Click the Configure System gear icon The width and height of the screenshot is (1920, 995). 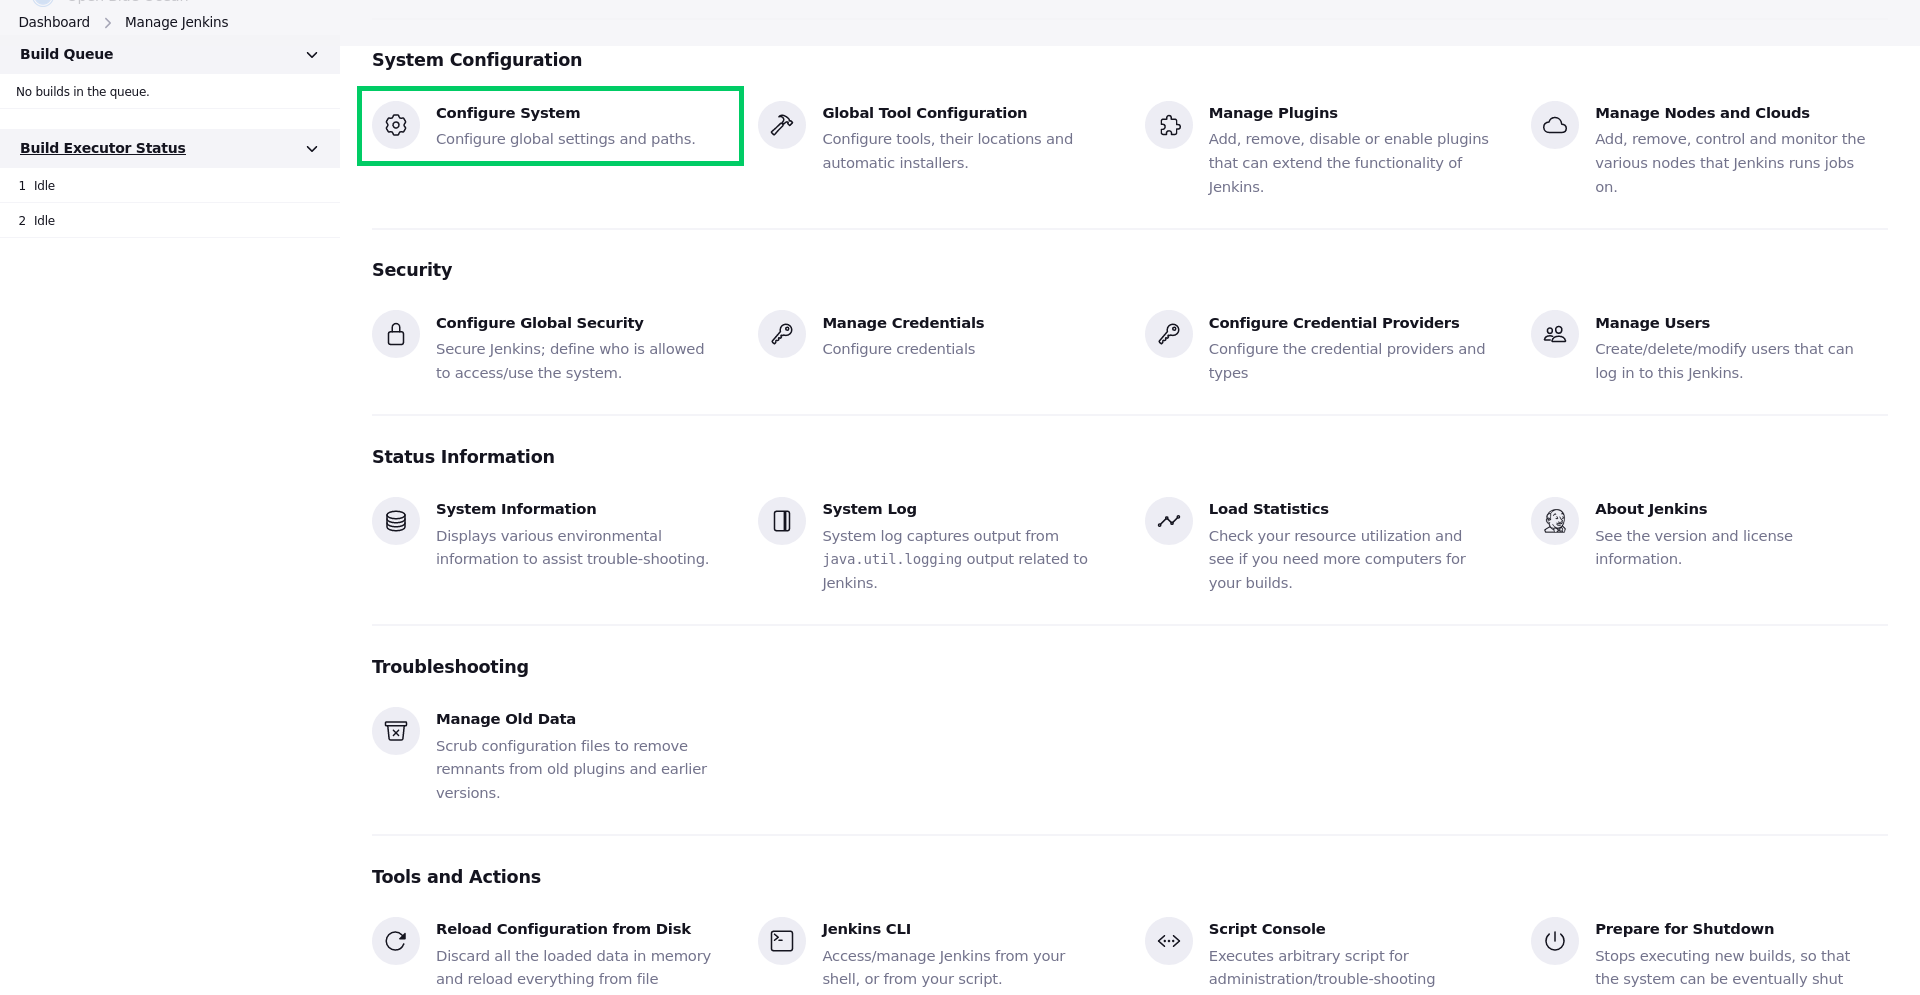click(396, 125)
